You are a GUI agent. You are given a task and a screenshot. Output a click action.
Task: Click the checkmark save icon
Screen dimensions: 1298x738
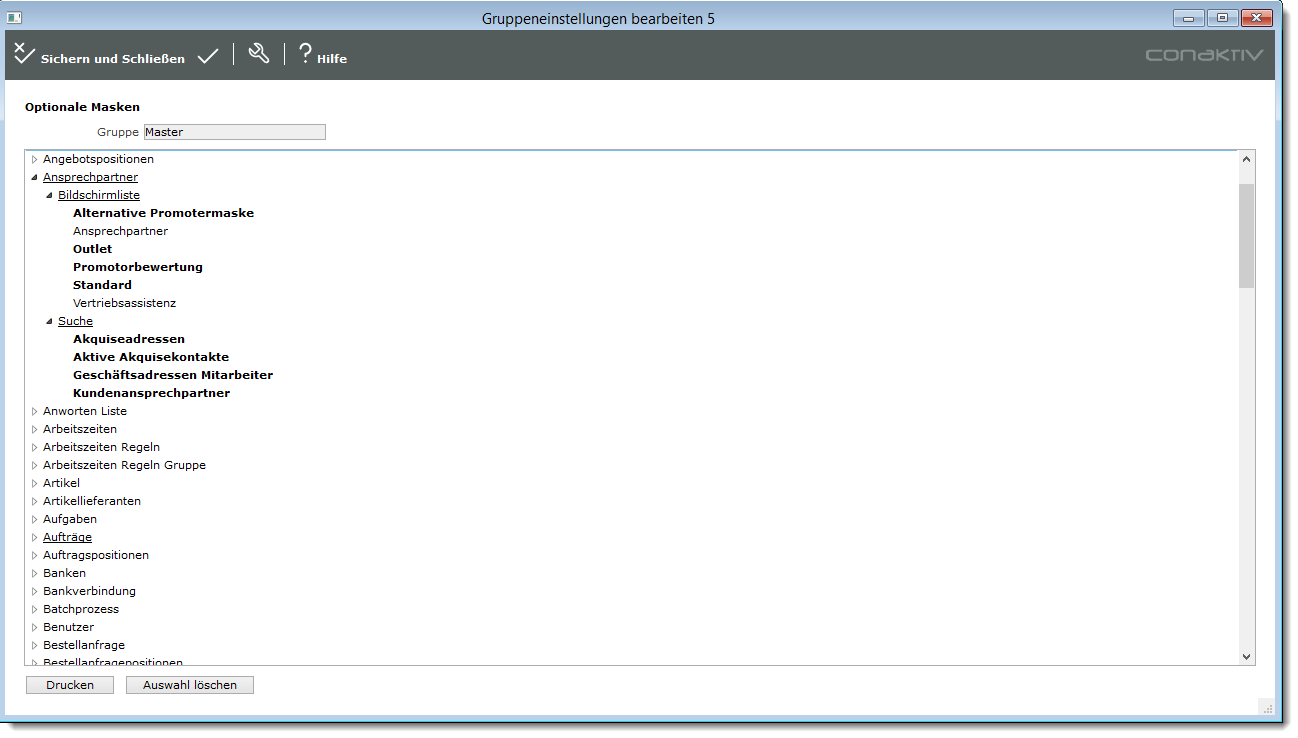pos(208,57)
